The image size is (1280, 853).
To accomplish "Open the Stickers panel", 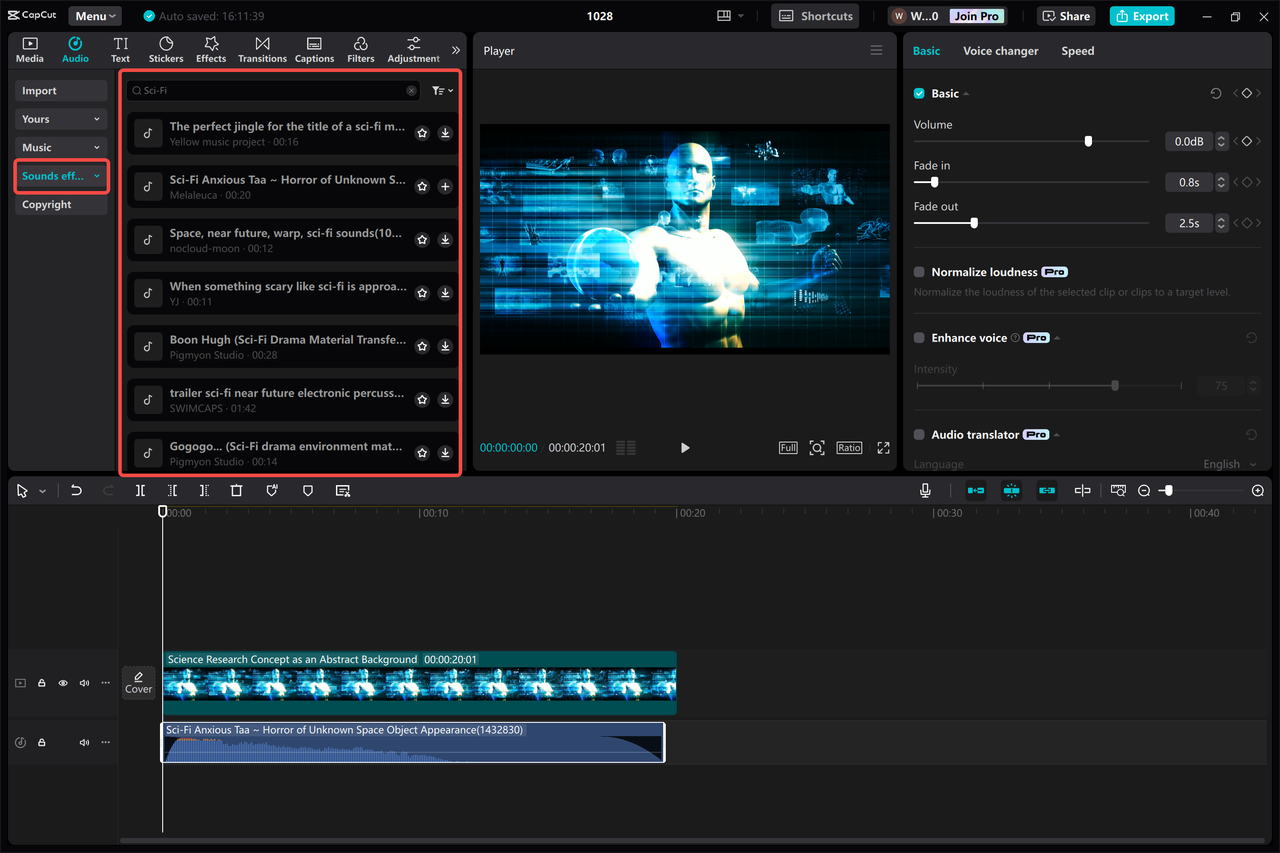I will point(165,48).
